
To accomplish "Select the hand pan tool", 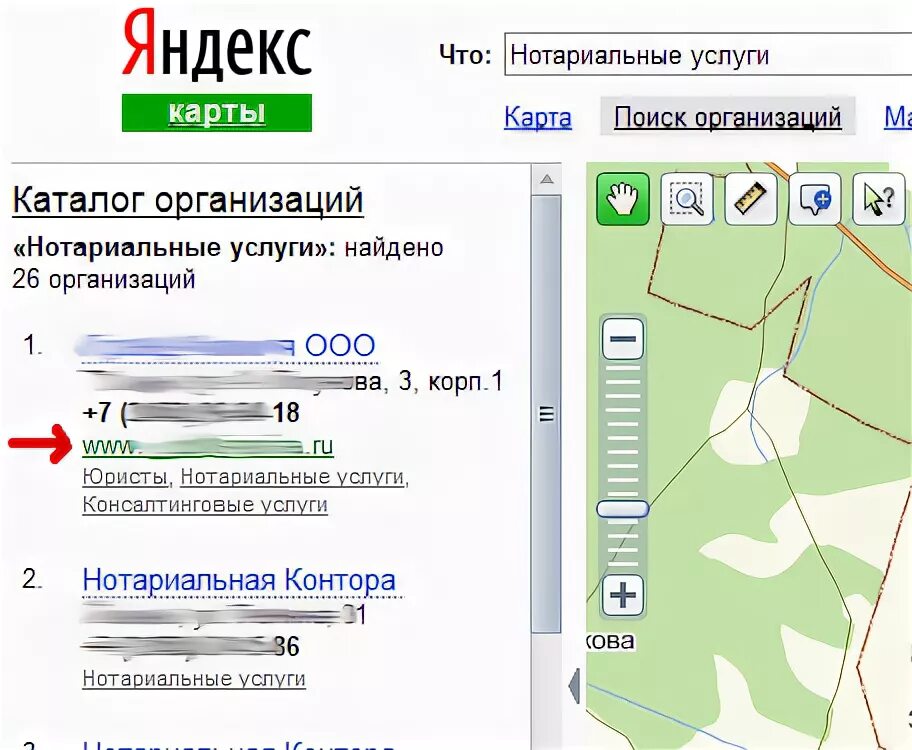I will (622, 199).
